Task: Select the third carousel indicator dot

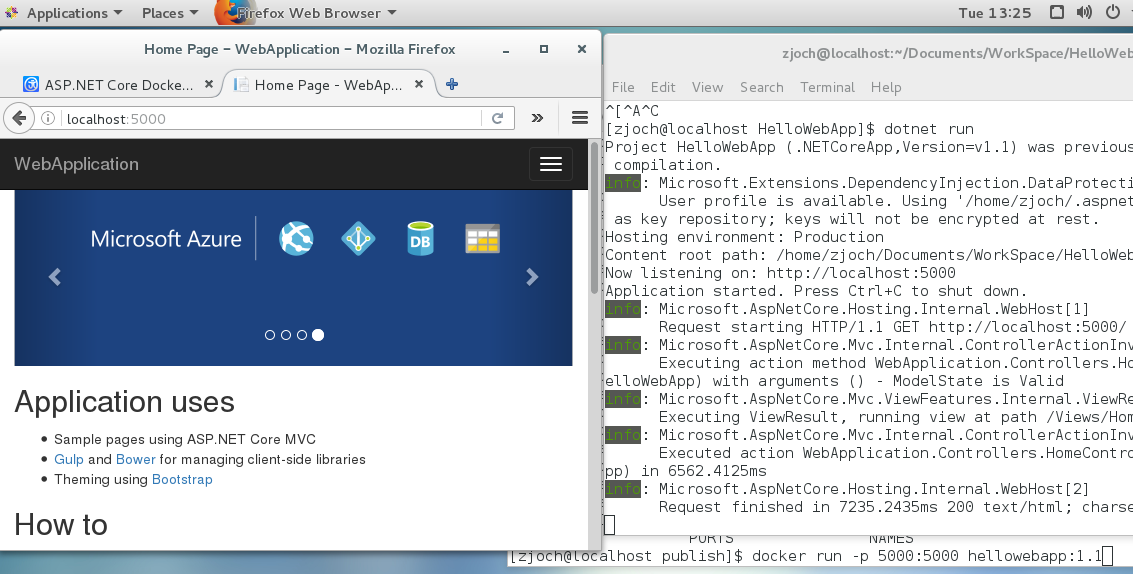Action: click(x=302, y=335)
